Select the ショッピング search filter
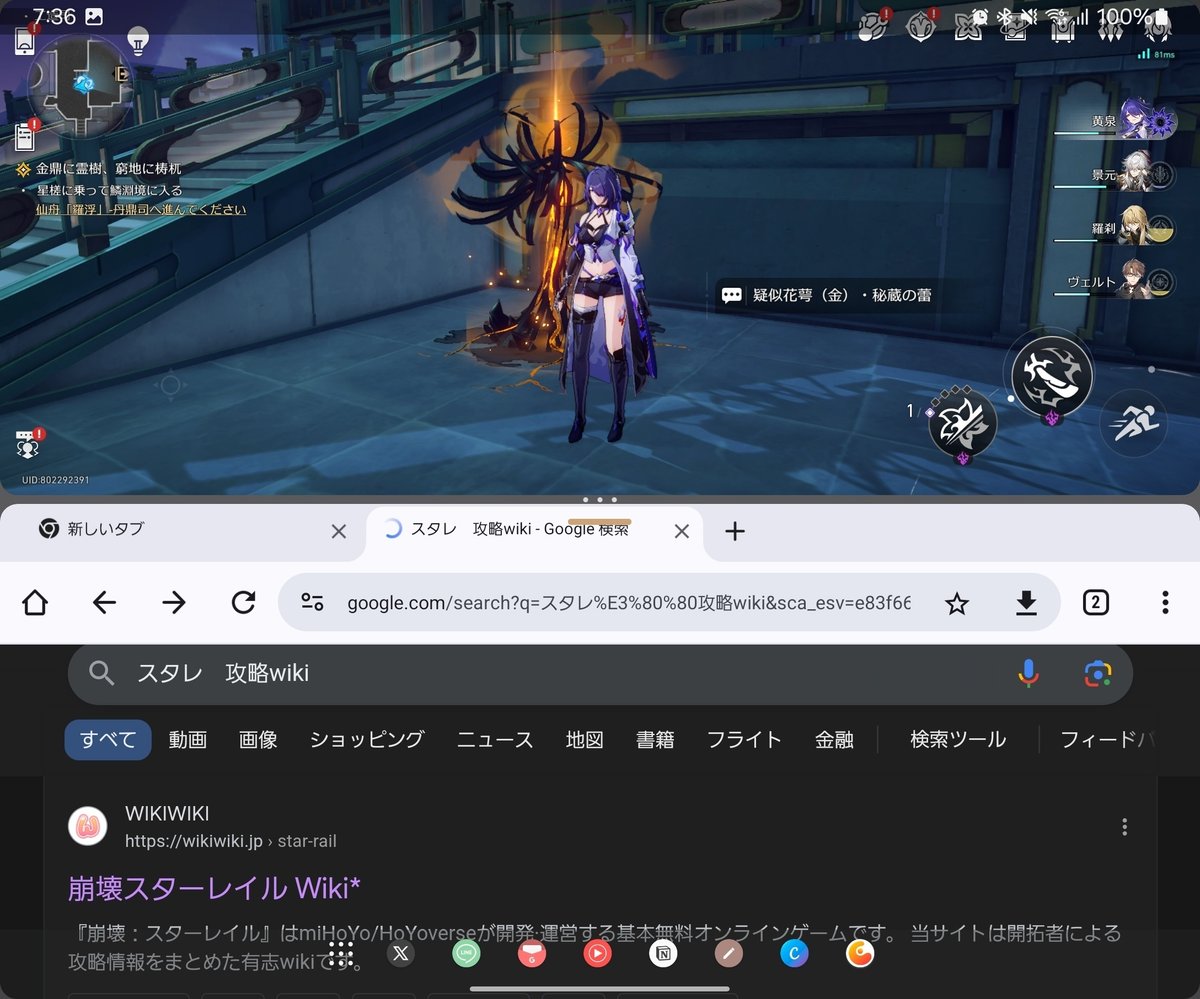Screen dimensions: 1200x999 (x=367, y=740)
